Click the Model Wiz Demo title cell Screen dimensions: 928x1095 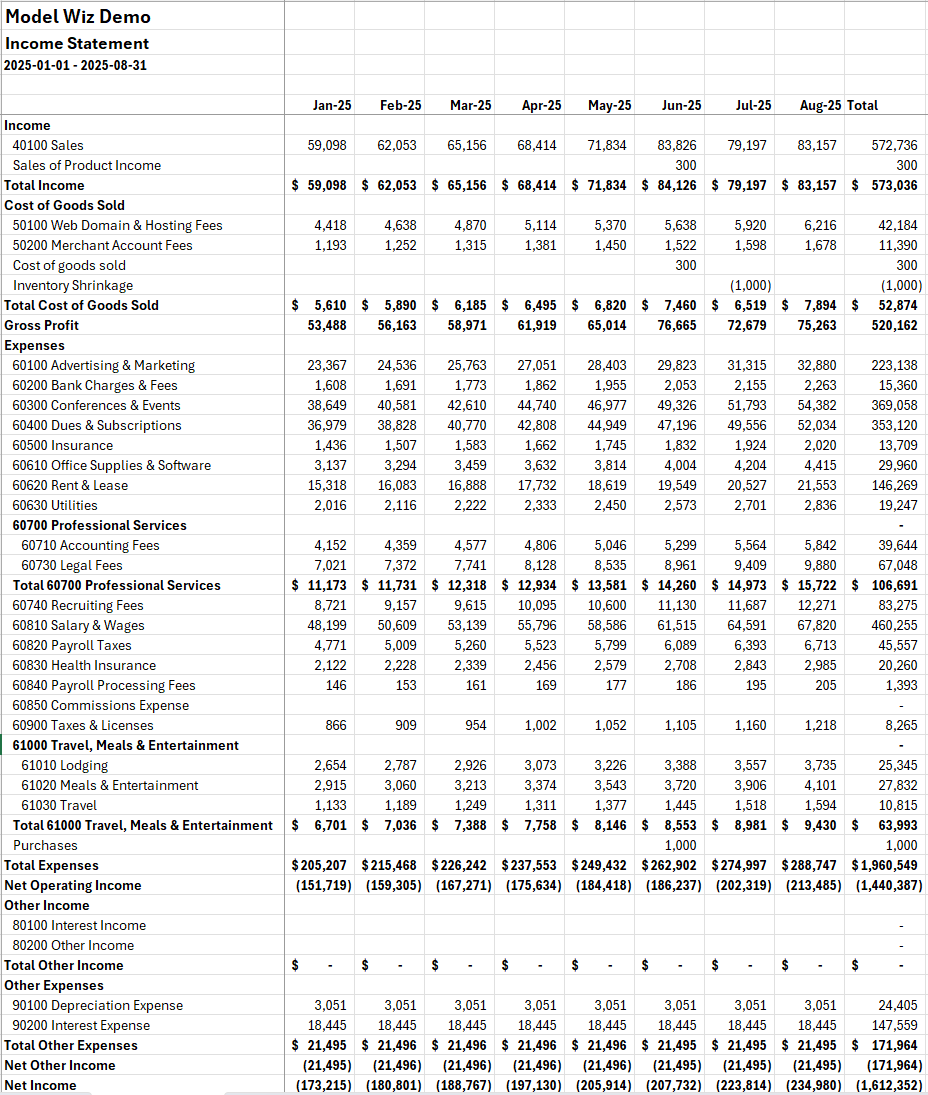point(78,17)
